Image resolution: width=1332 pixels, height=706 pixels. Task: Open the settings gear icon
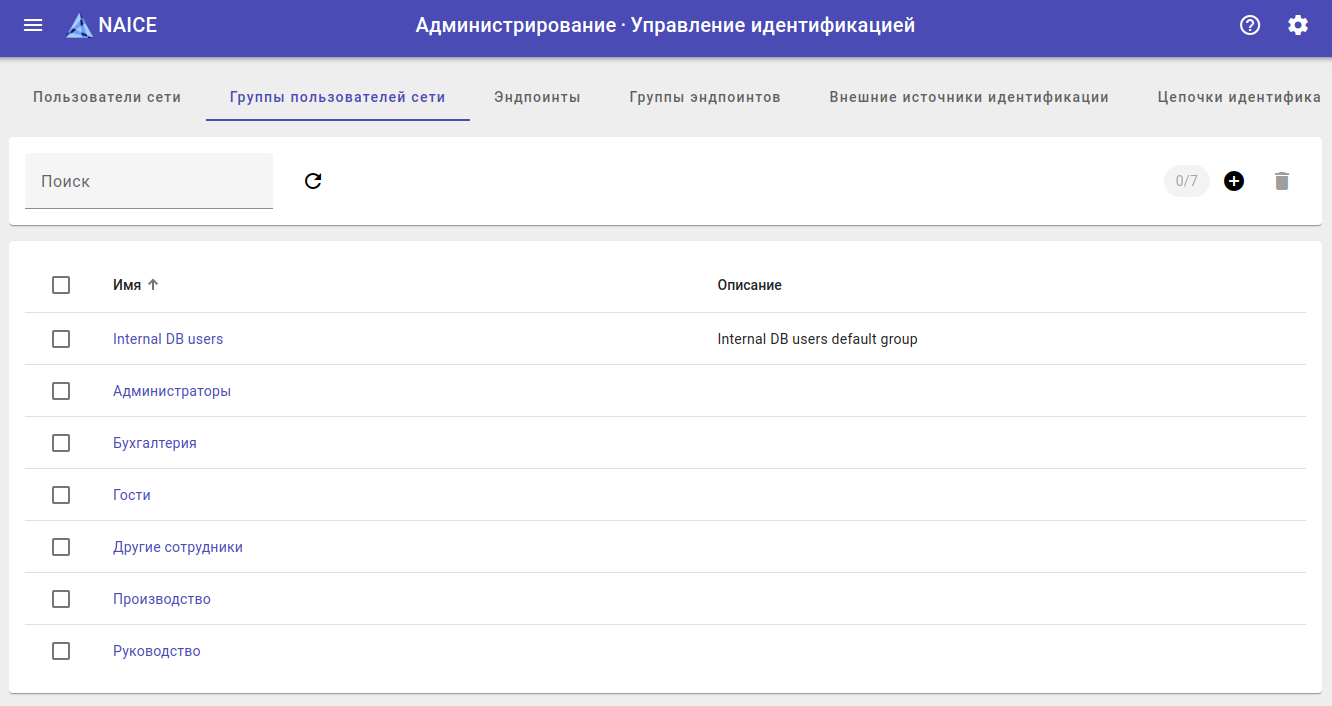click(x=1298, y=25)
